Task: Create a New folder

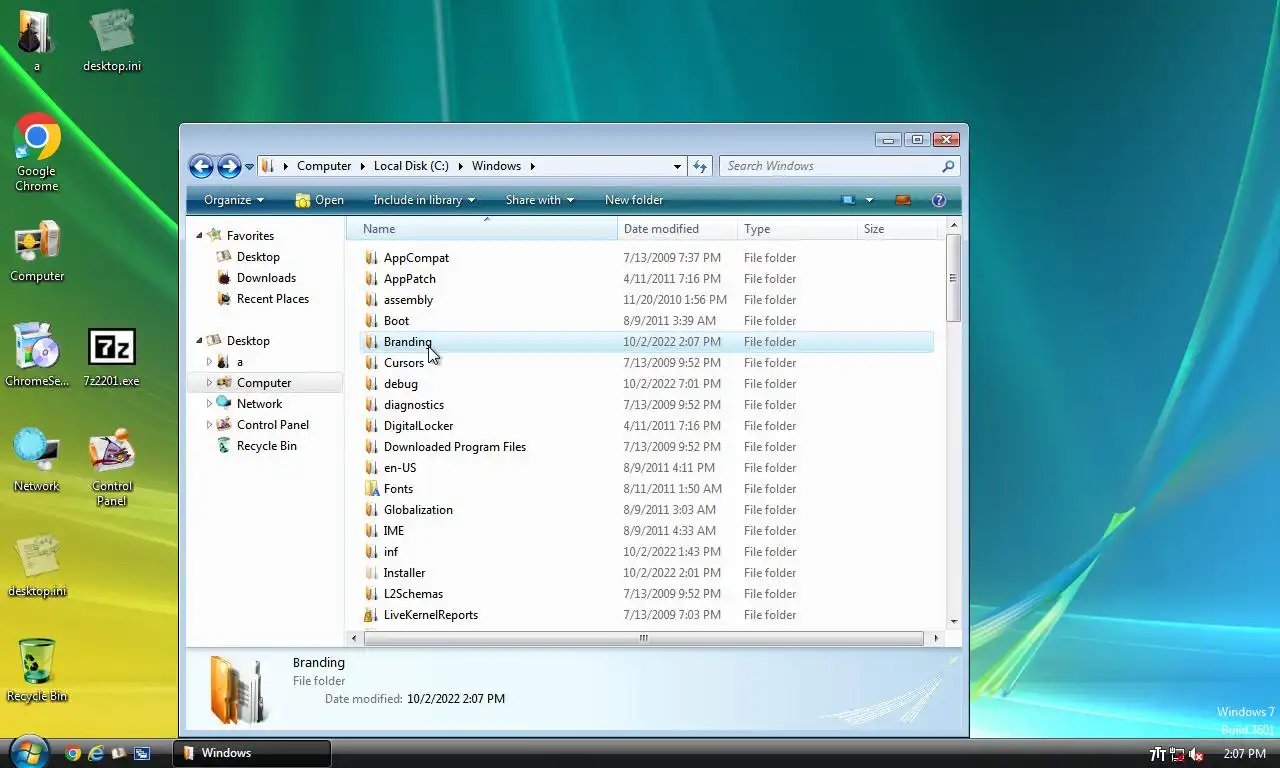Action: 634,200
